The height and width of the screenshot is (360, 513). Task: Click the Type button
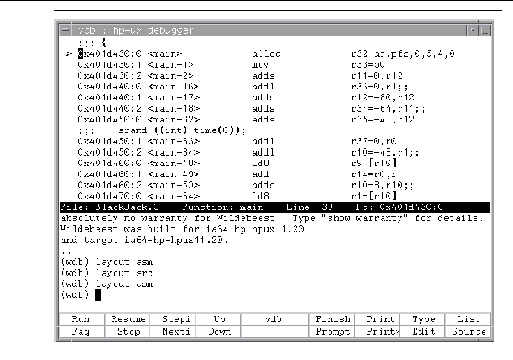click(423, 319)
